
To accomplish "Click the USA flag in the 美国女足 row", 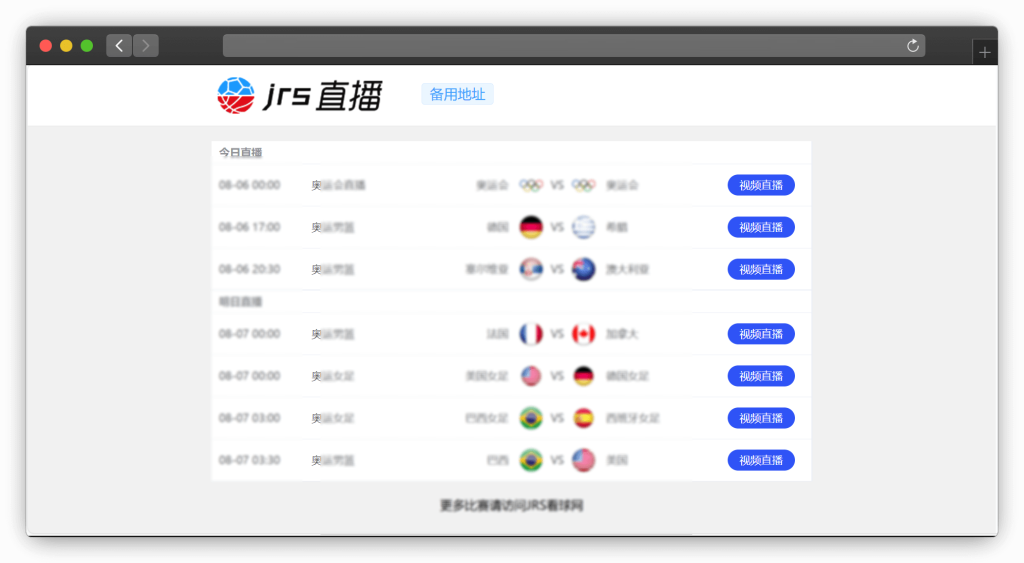I will [x=531, y=376].
